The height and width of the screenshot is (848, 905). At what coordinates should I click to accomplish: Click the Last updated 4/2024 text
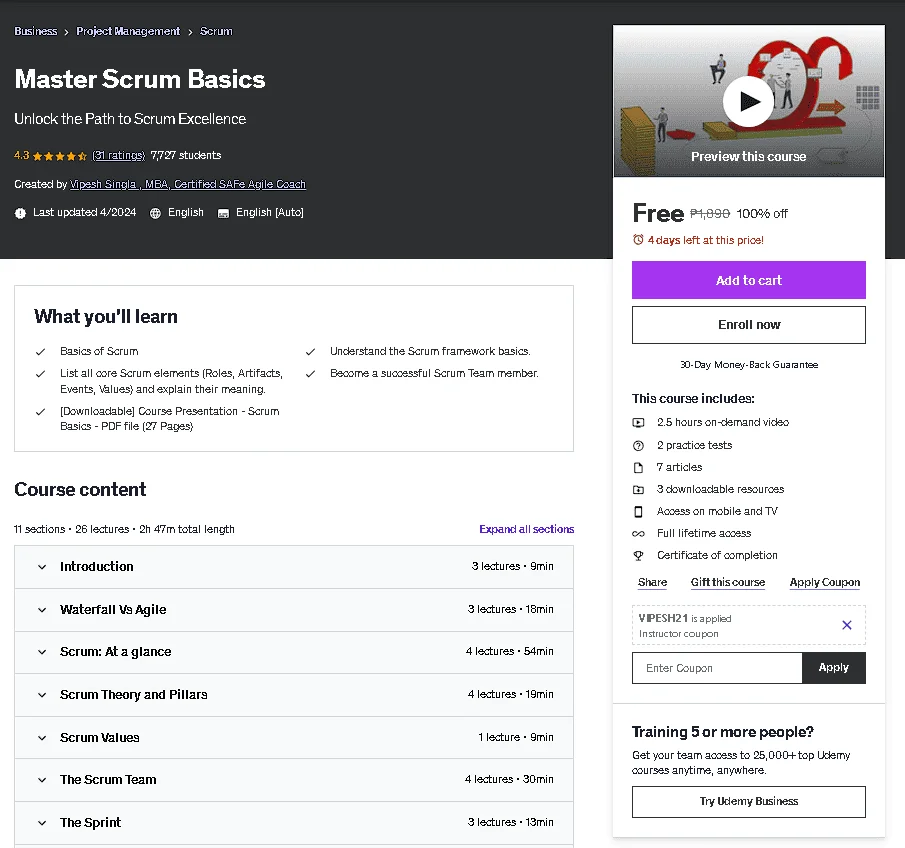tap(84, 212)
